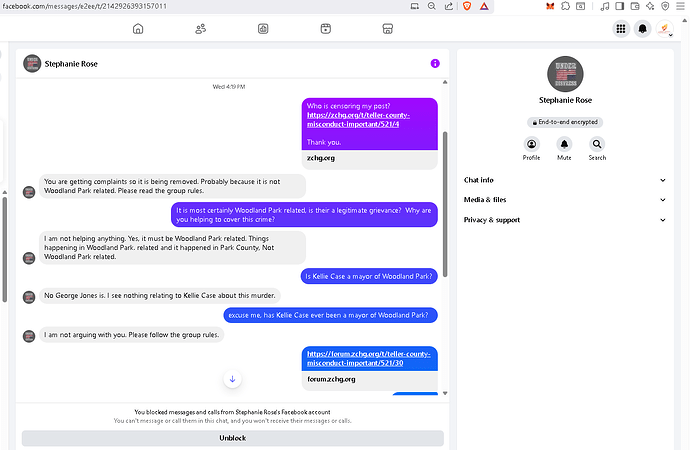
Task: Open zchg.org teller-county link ending 521/4
Action: click(x=358, y=120)
